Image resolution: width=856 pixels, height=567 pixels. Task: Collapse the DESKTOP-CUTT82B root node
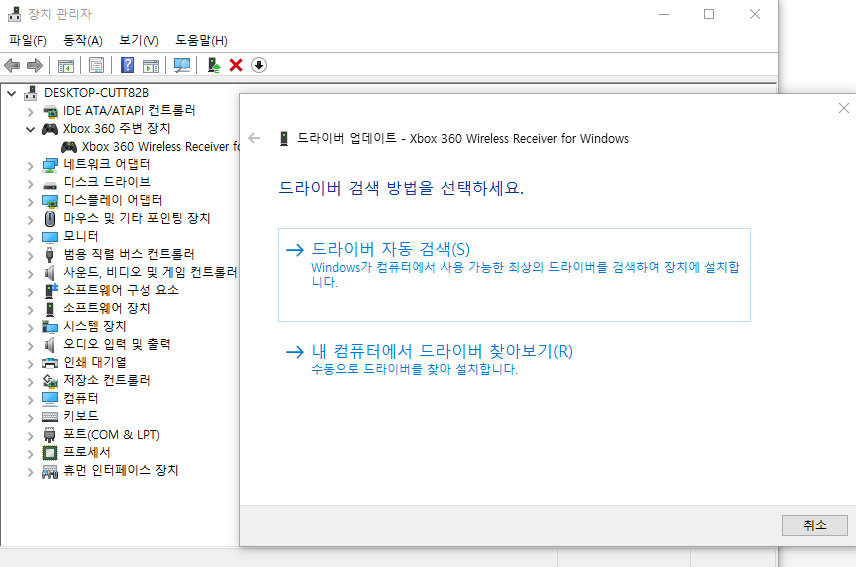pos(11,94)
